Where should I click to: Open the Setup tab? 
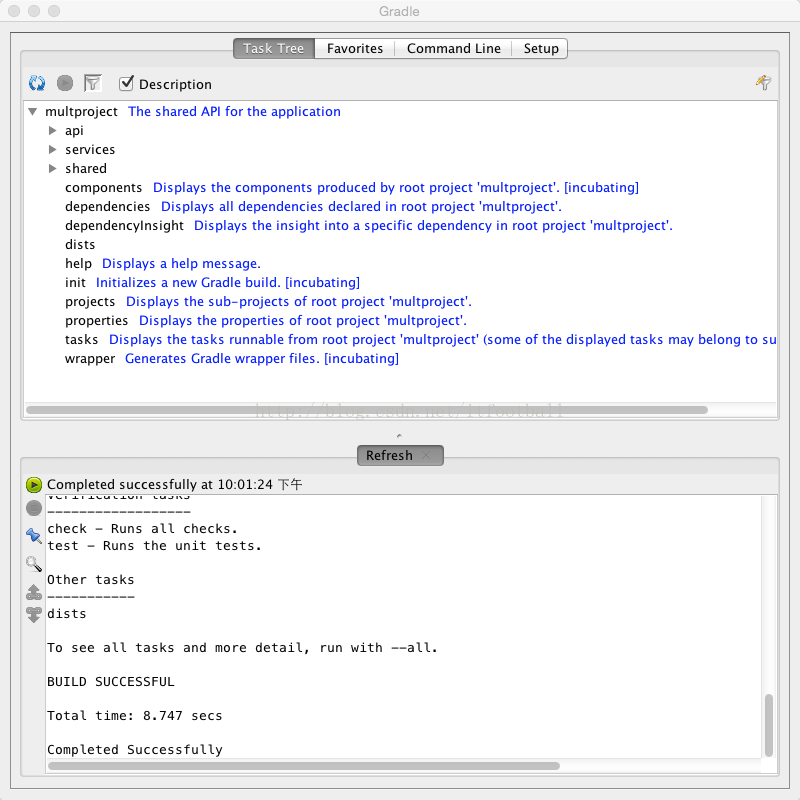click(x=541, y=48)
